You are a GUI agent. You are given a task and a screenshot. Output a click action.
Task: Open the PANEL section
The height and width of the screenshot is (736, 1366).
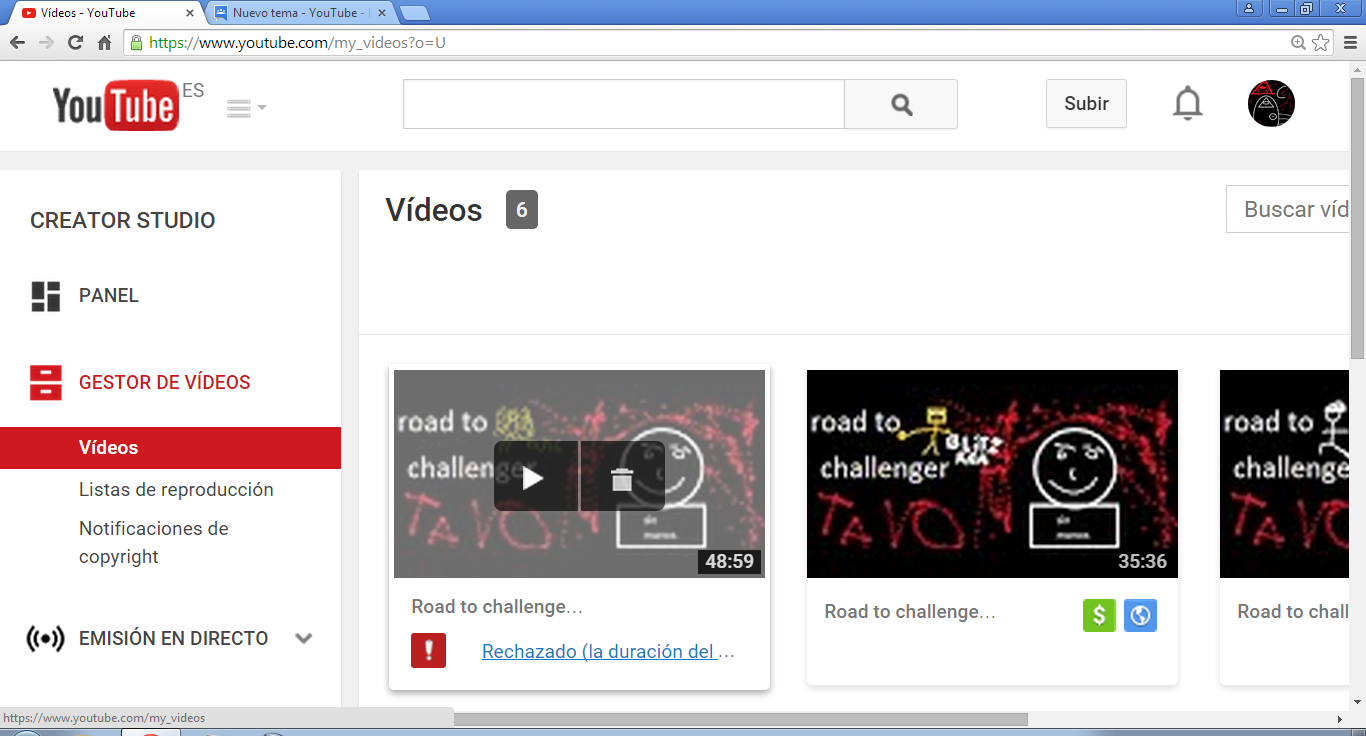click(x=109, y=295)
